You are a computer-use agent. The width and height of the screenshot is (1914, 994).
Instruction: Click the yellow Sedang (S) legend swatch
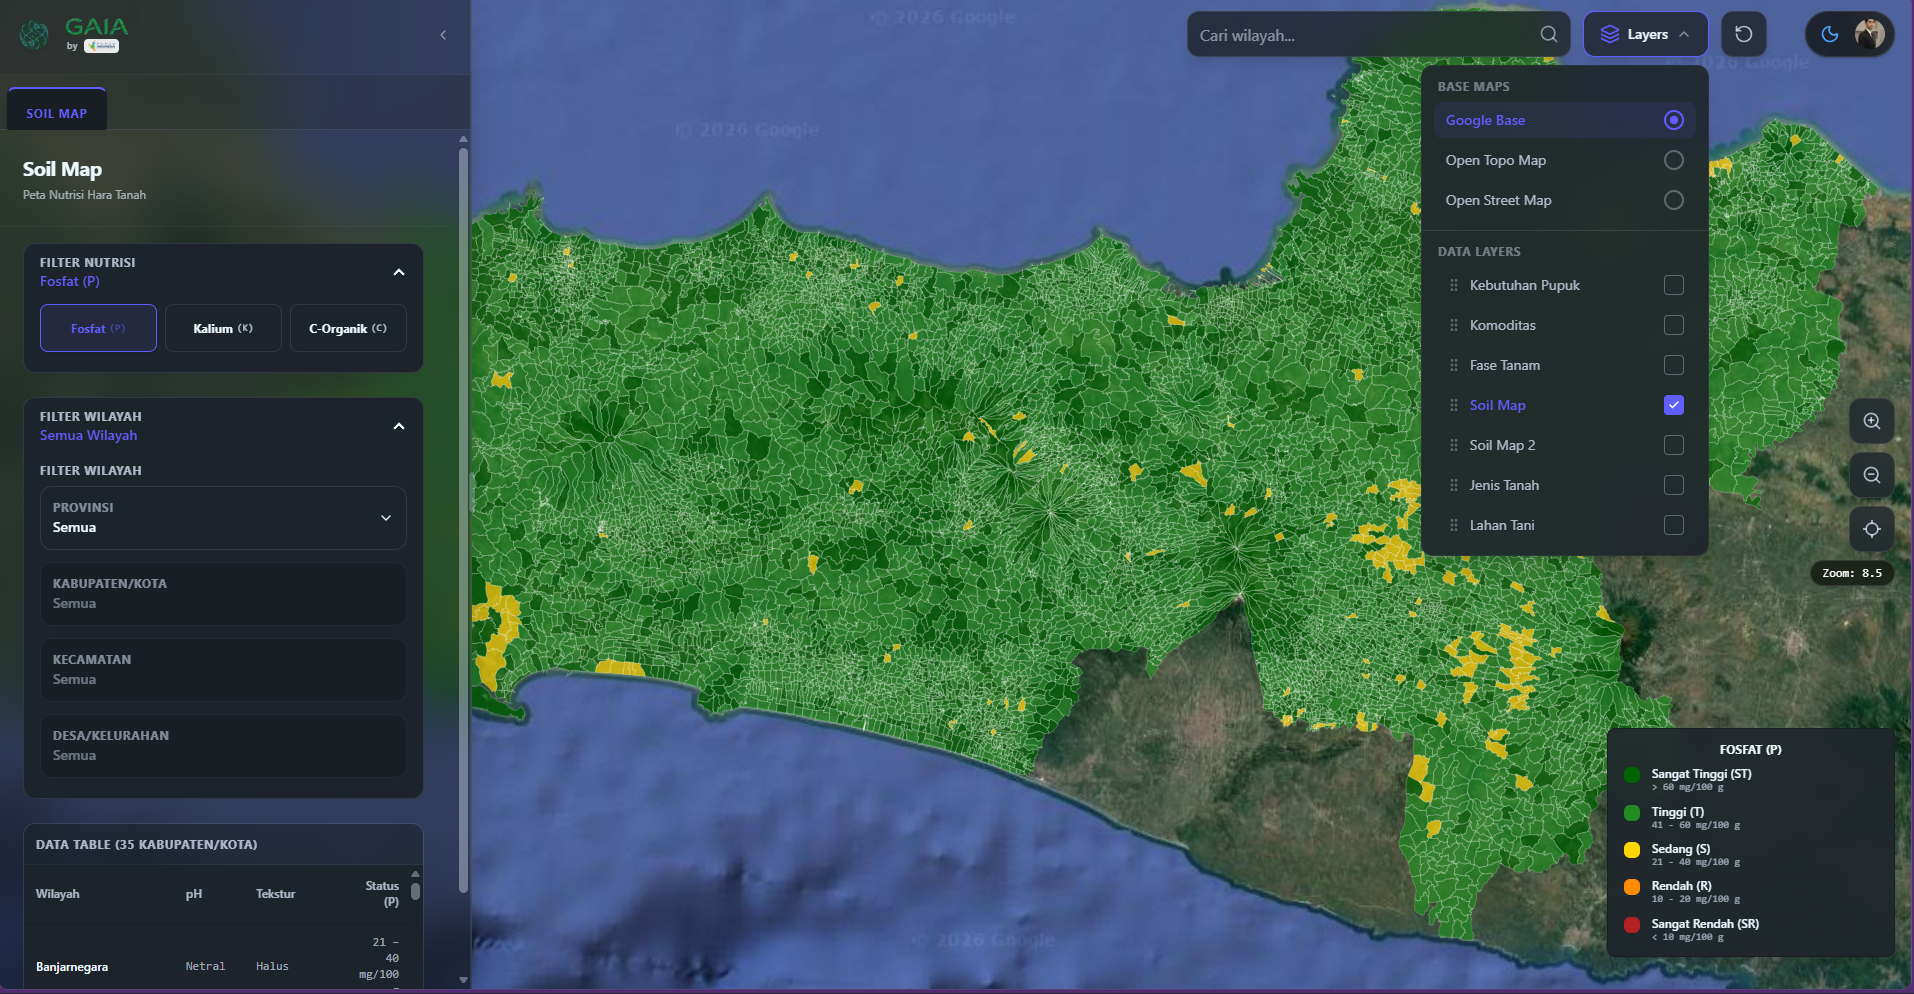point(1632,850)
